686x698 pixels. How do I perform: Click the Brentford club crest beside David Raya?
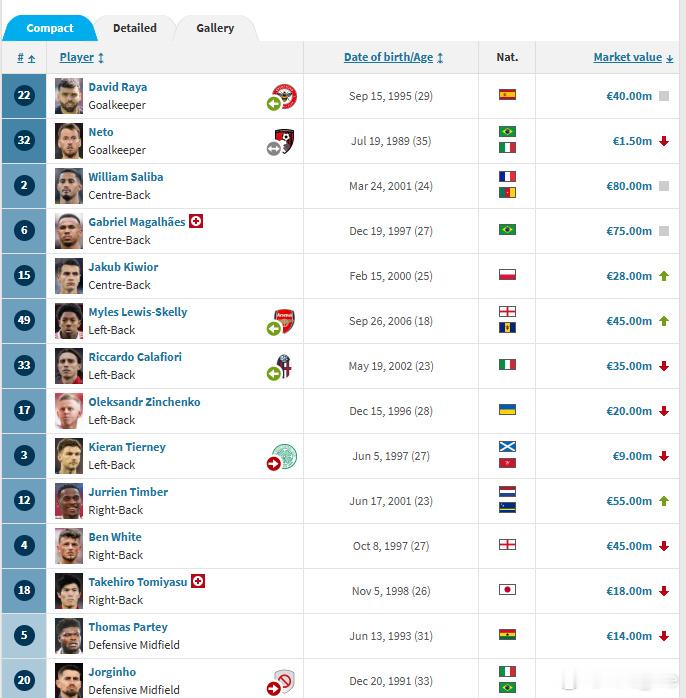tap(285, 95)
